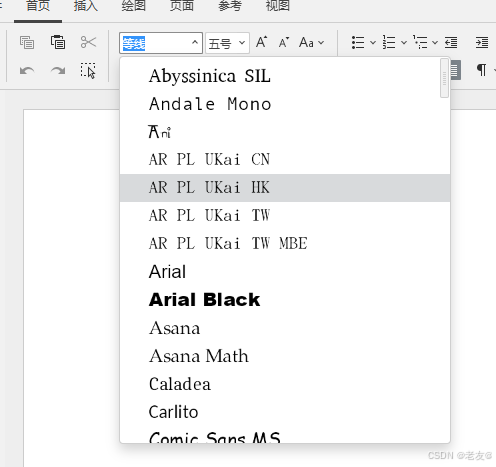Decrease the paragraph indent
The height and width of the screenshot is (467, 496).
451,43
